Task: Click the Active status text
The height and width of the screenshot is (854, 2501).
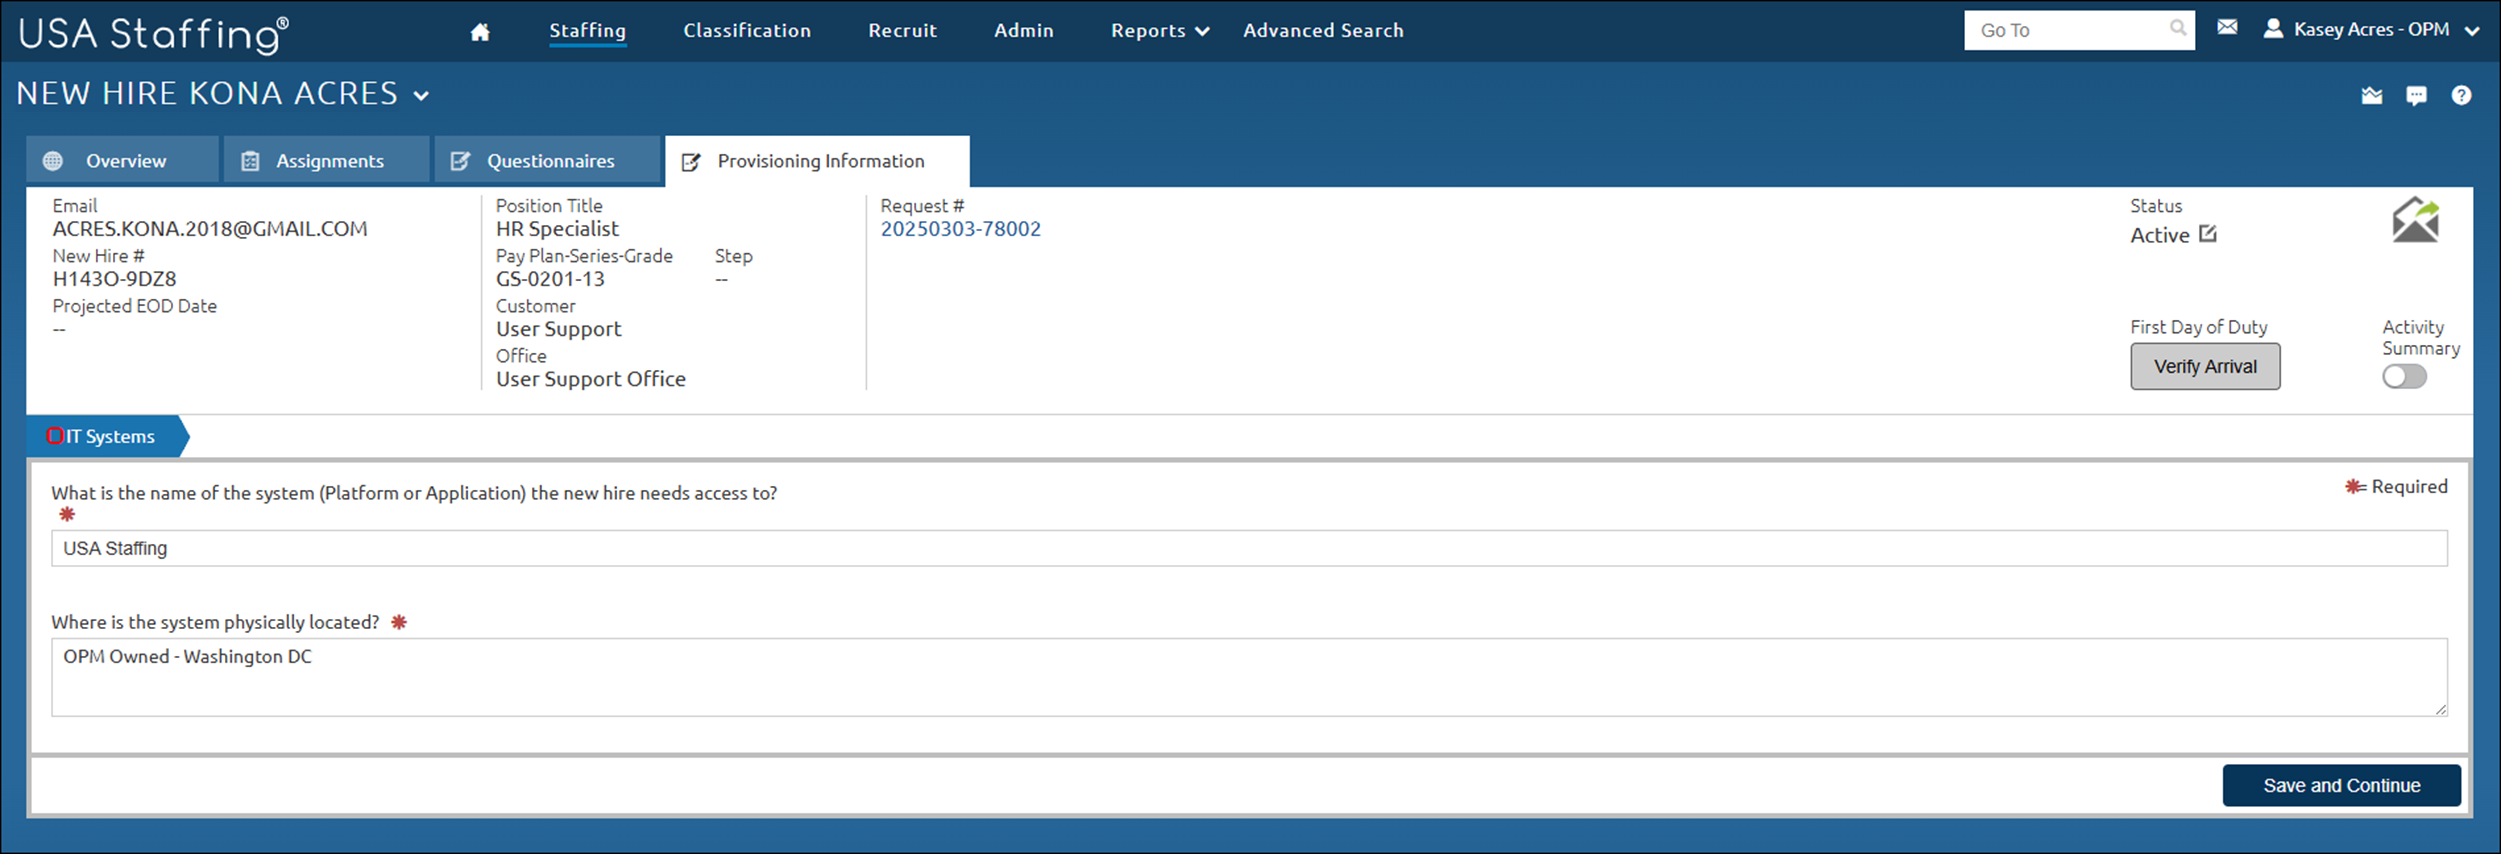Action: pyautogui.click(x=2160, y=235)
